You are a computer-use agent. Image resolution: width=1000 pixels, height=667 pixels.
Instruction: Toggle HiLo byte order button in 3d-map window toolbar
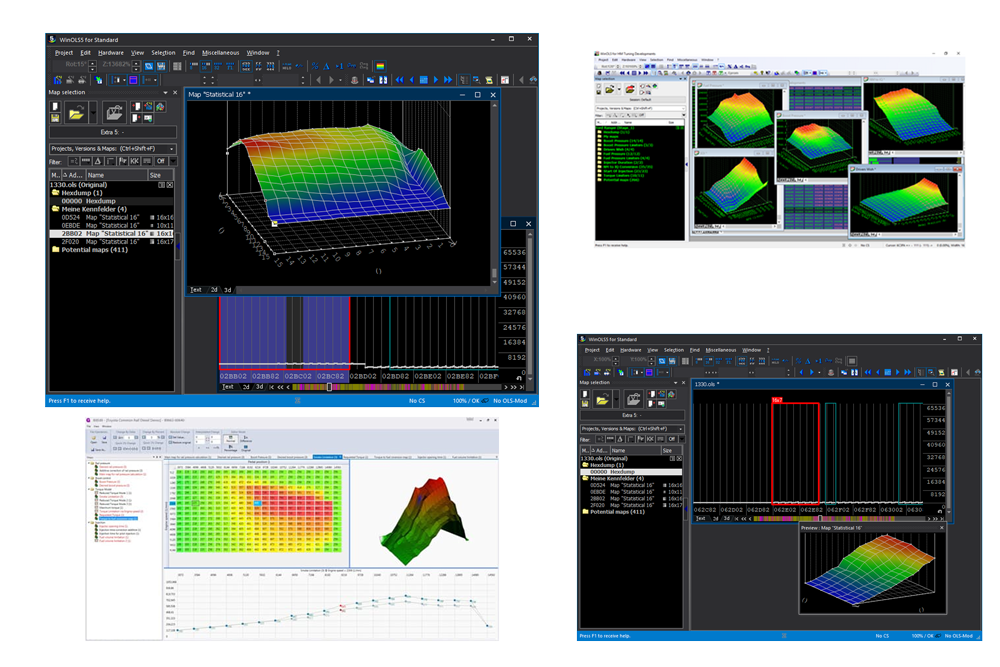[287, 66]
